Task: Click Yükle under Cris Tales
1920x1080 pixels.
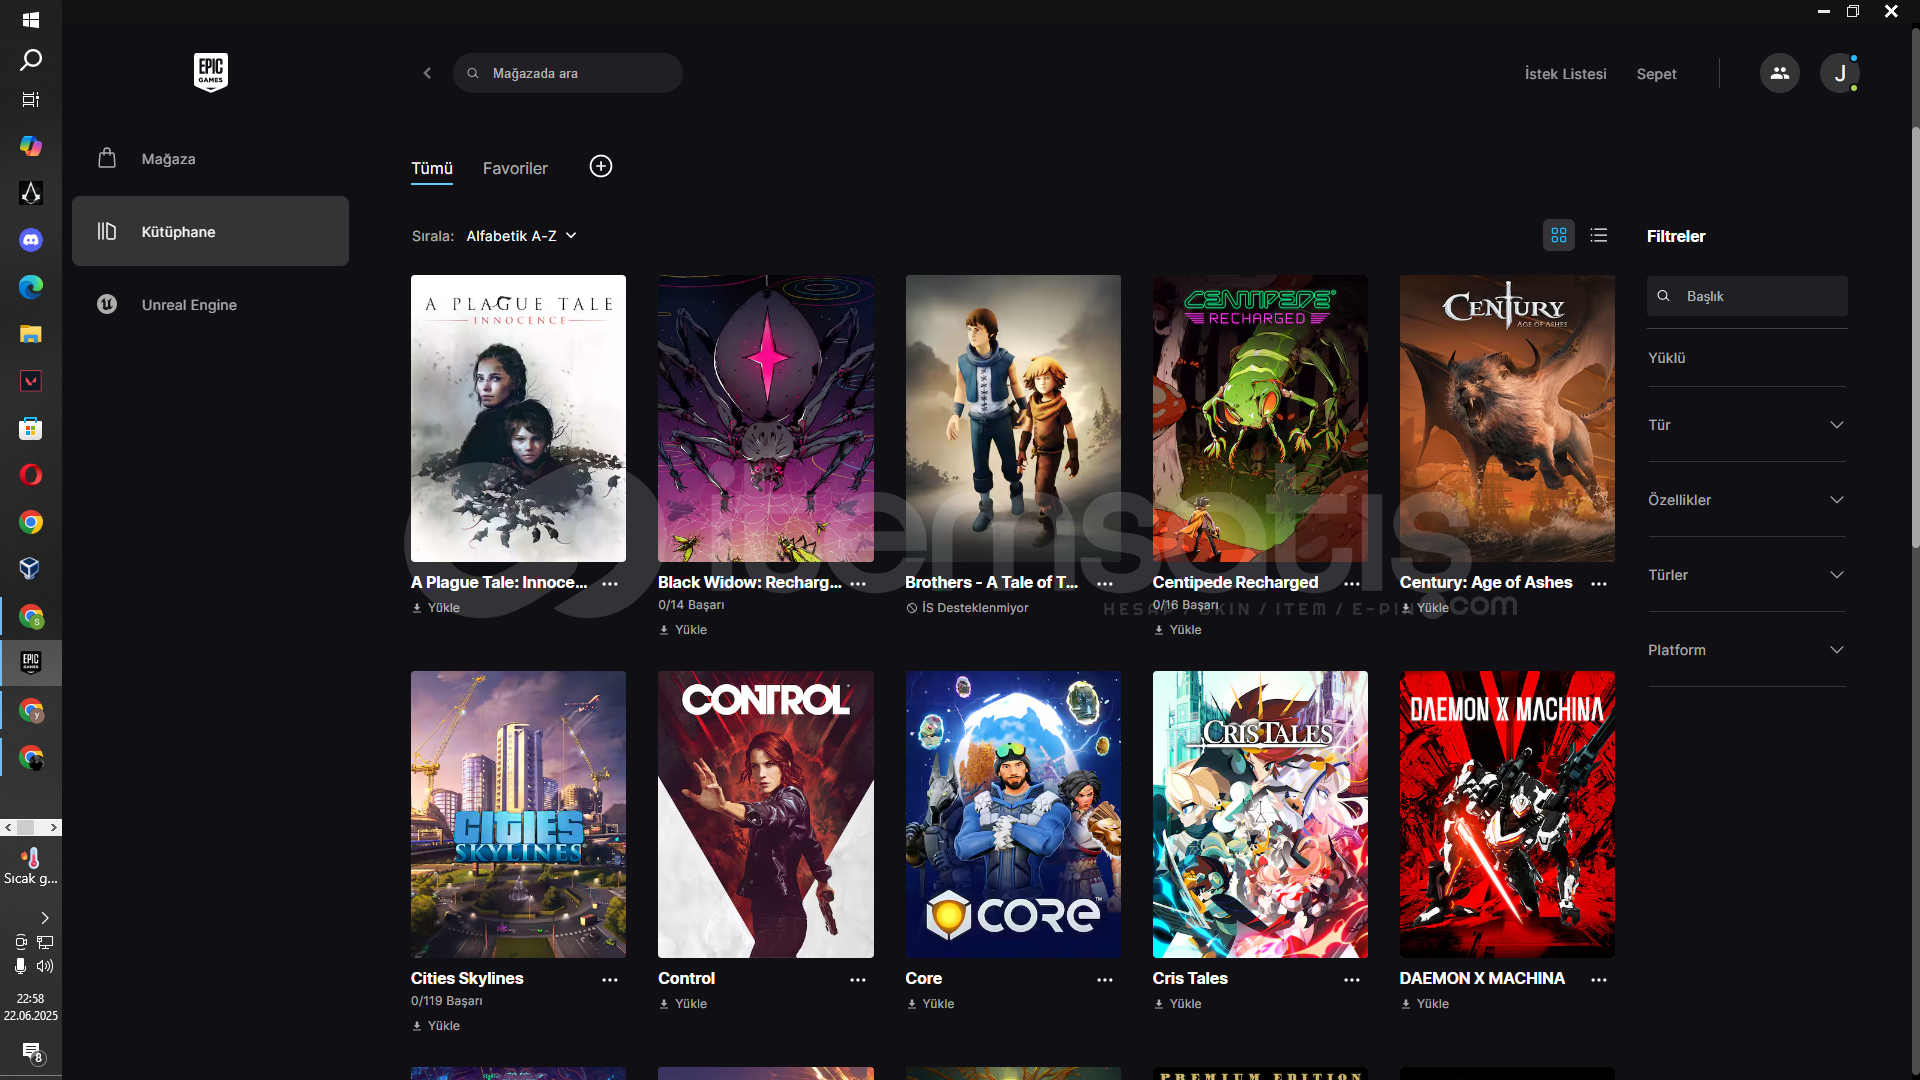Action: (x=1177, y=1004)
